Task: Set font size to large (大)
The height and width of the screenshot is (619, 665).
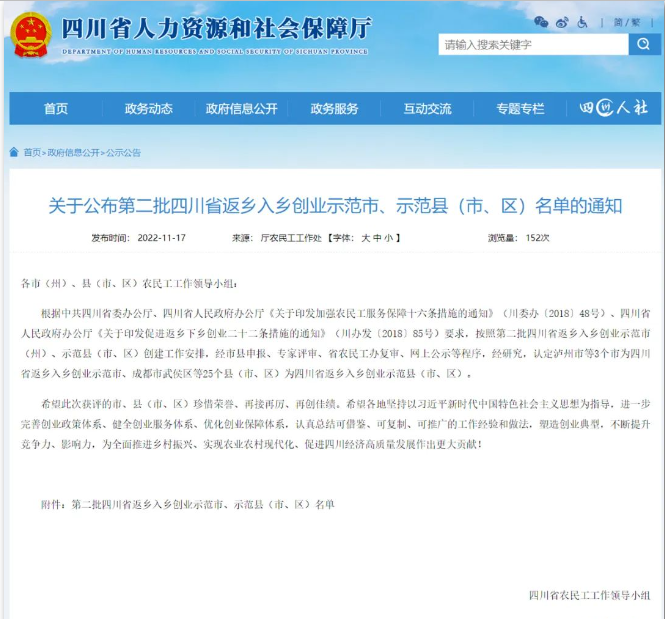Action: (x=365, y=239)
